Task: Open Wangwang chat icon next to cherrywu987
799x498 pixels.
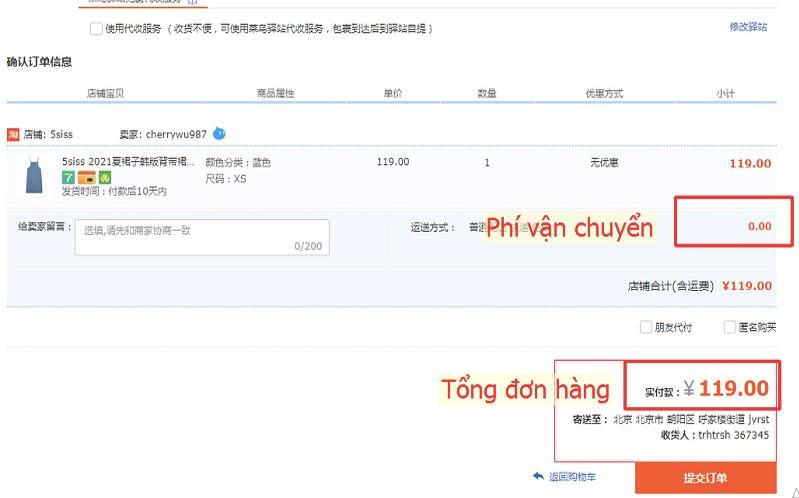Action: pyautogui.click(x=219, y=134)
